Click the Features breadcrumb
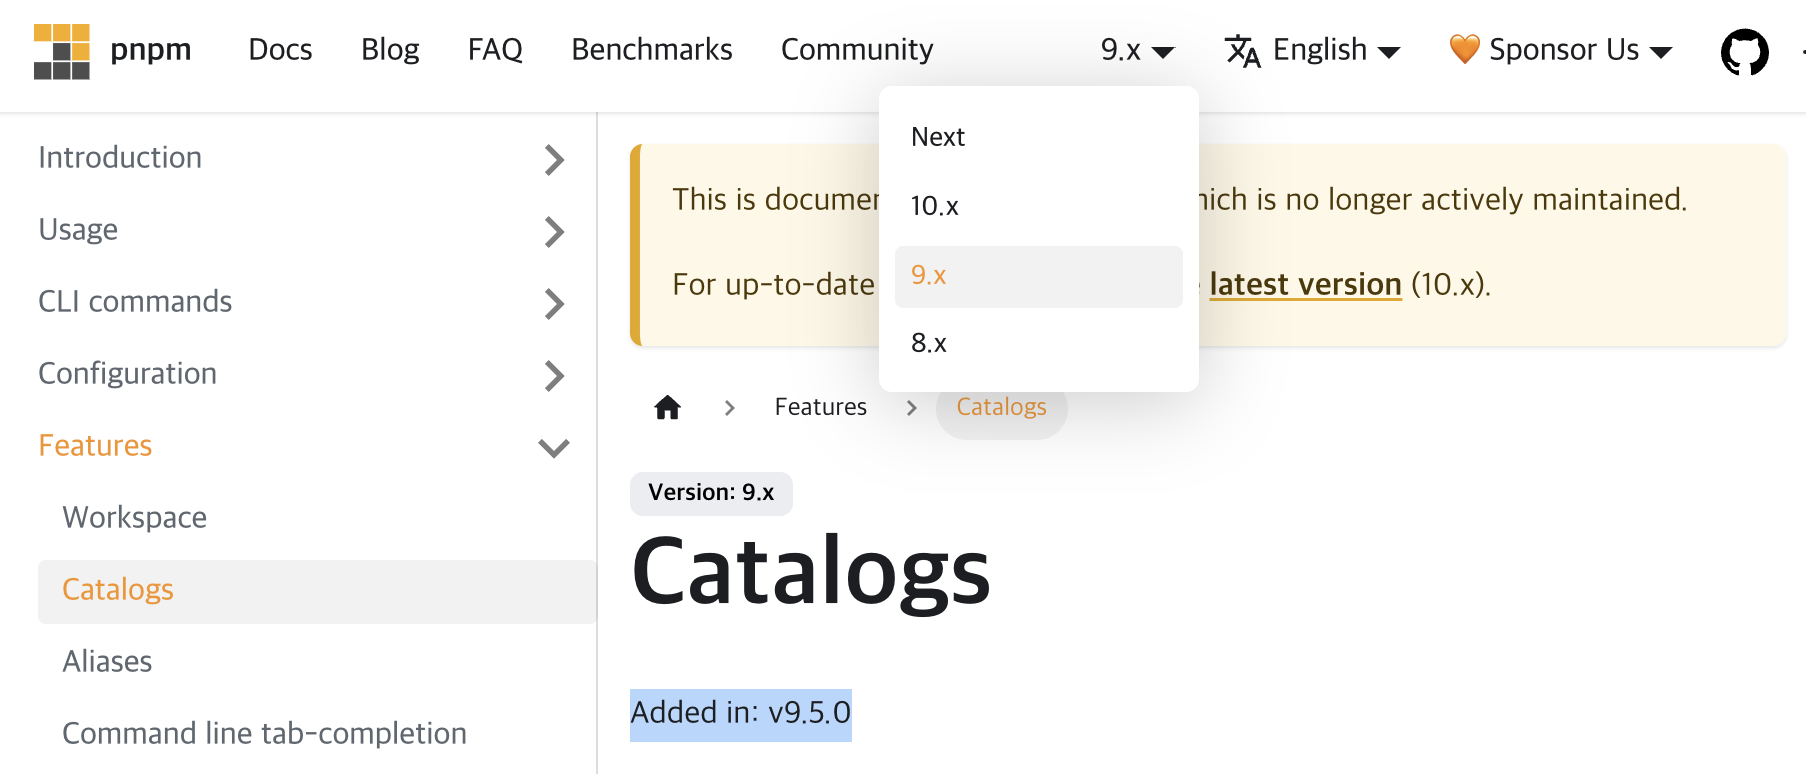 [x=820, y=407]
